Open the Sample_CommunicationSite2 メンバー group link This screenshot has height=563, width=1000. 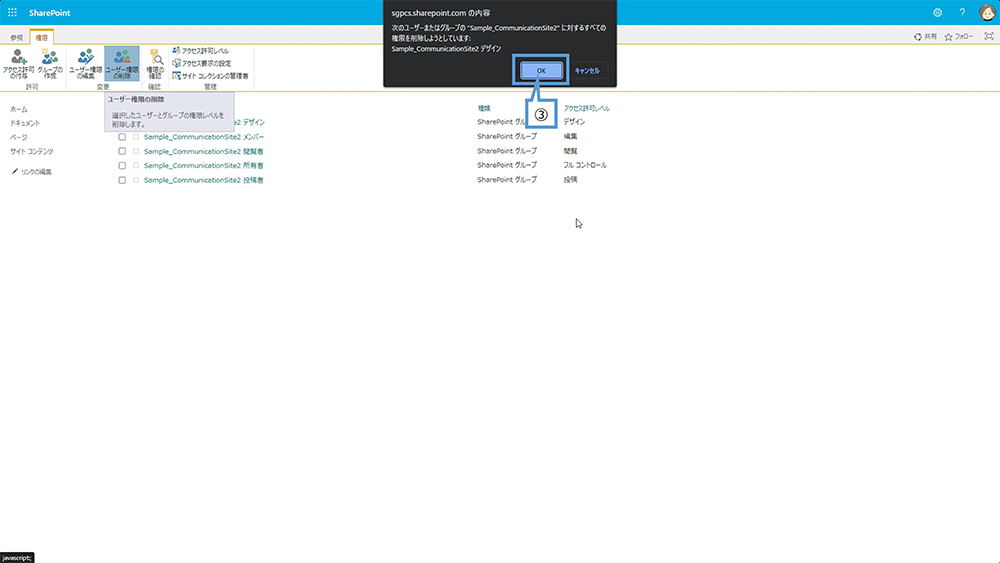click(203, 136)
